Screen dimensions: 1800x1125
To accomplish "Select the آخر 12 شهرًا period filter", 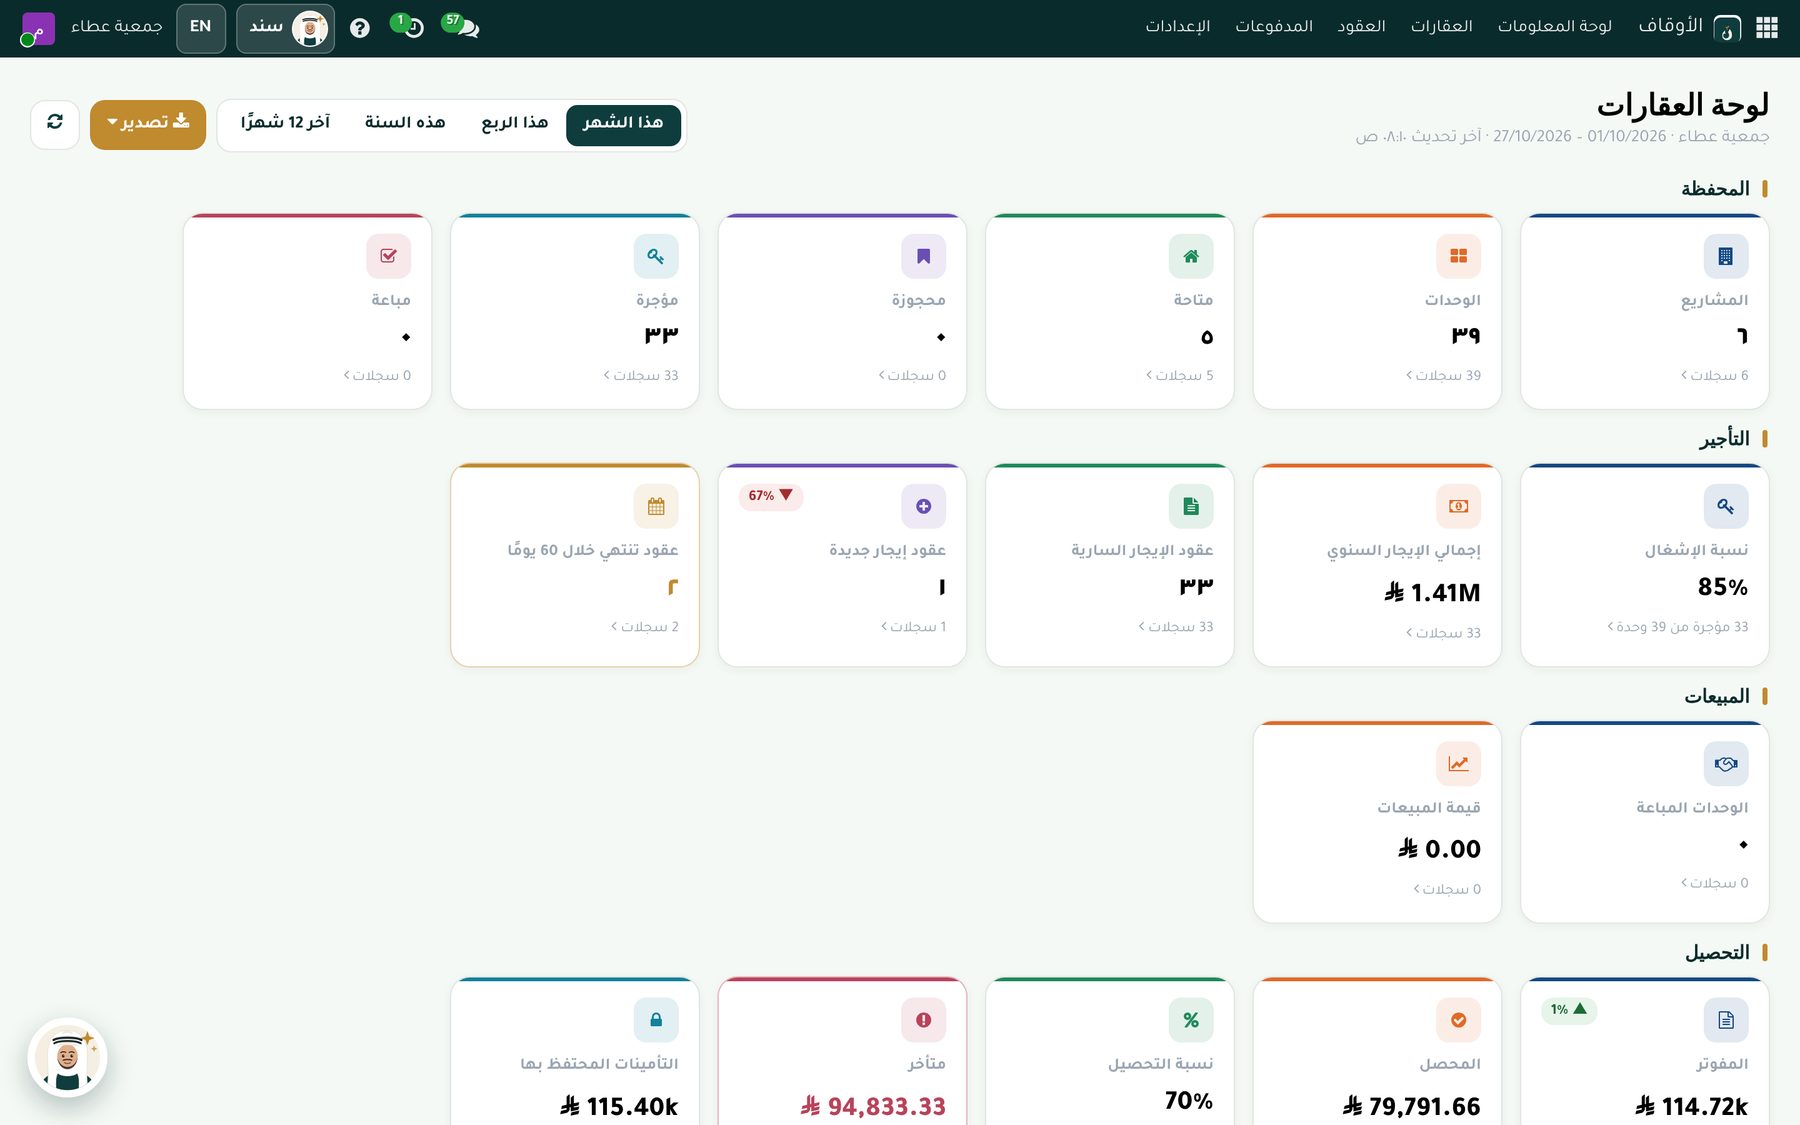I will pos(286,124).
